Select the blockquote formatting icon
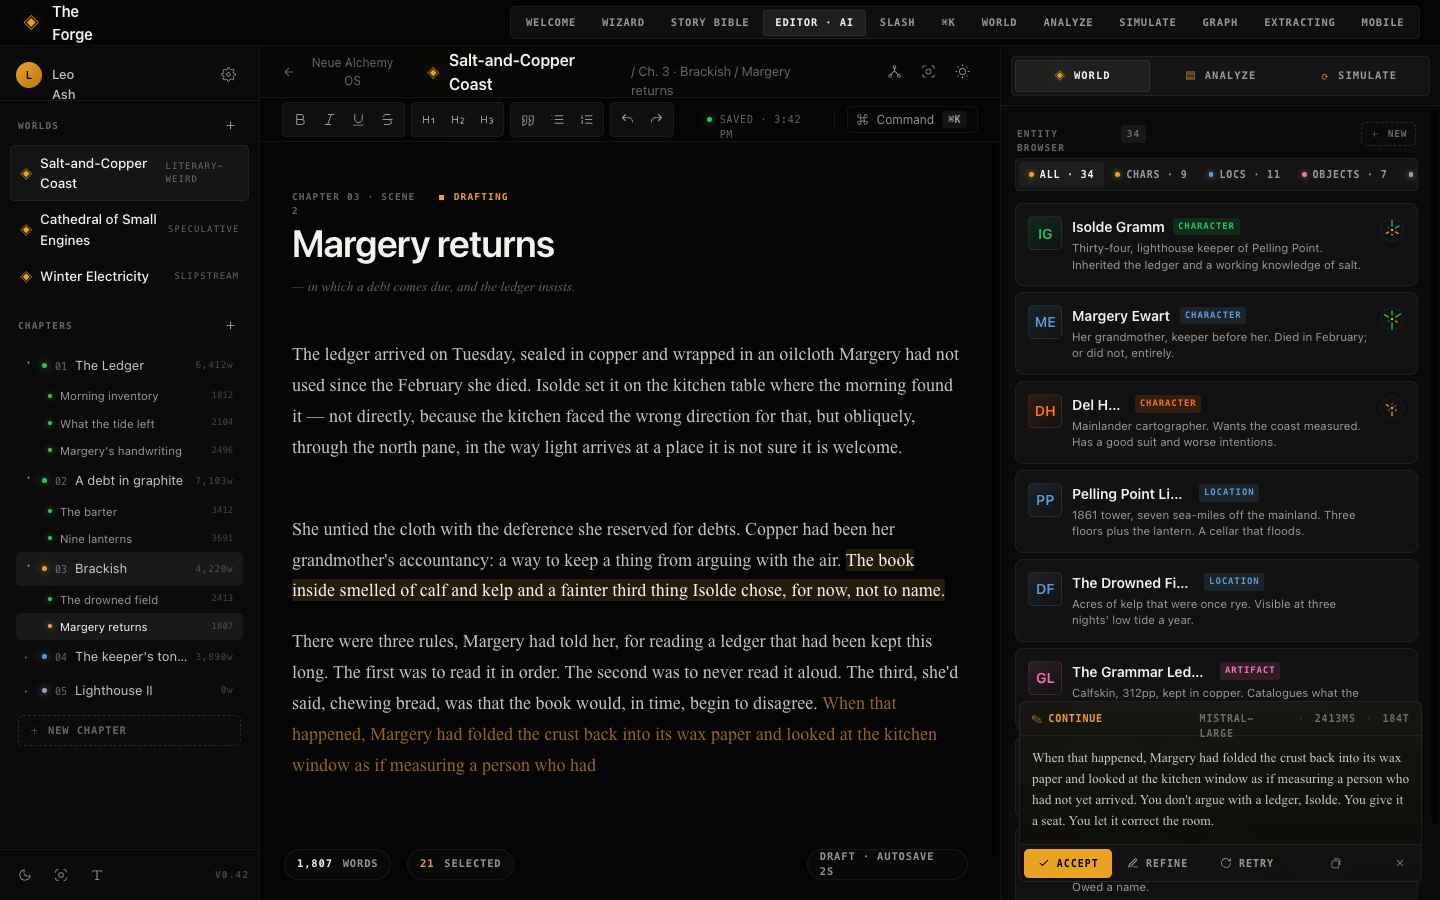This screenshot has width=1440, height=900. point(528,119)
